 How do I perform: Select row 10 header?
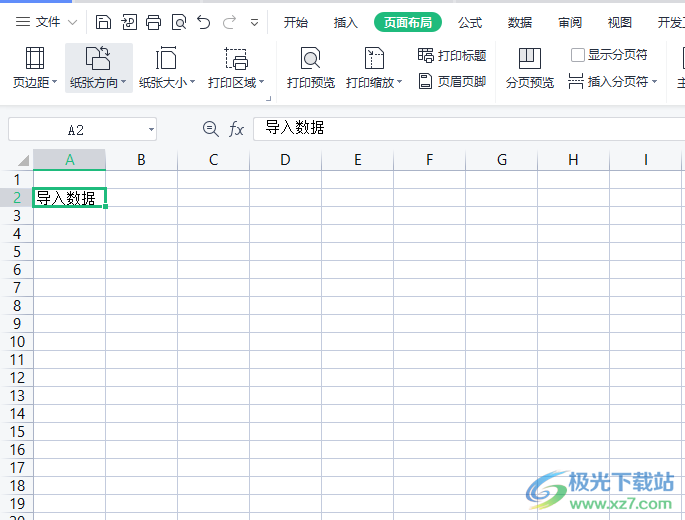(x=17, y=342)
